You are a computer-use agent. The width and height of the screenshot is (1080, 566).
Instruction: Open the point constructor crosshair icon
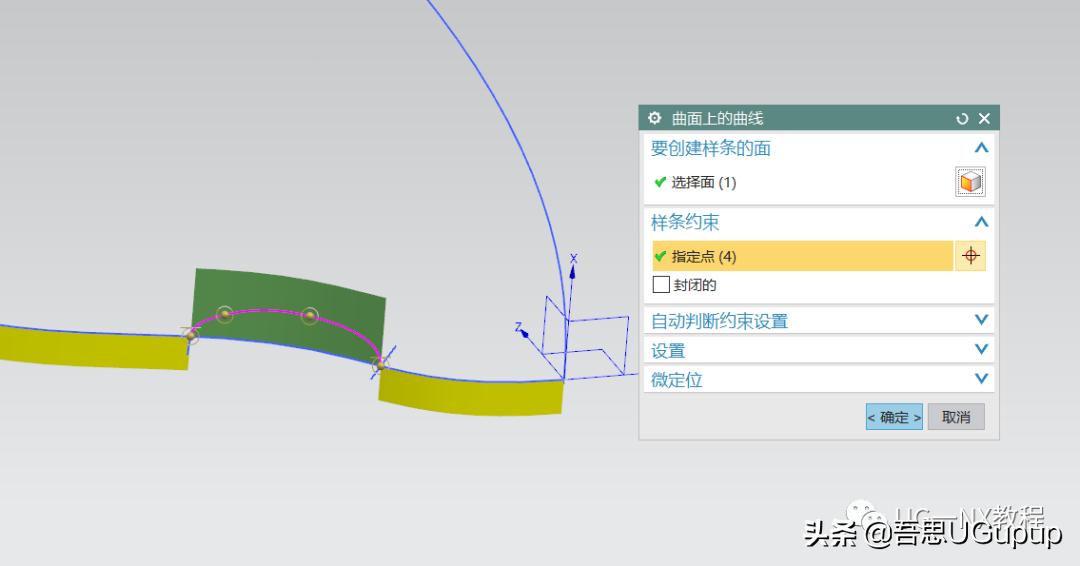(x=970, y=256)
